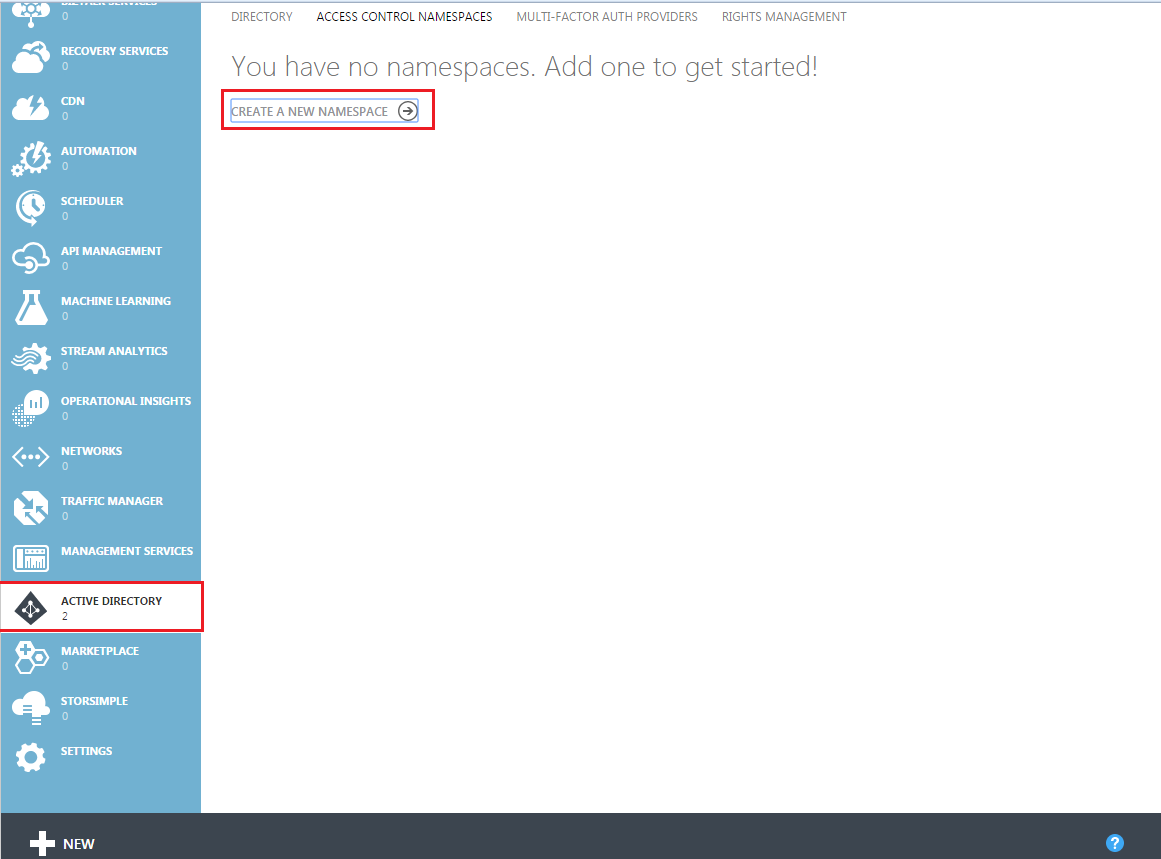
Task: Click the Operational Insights label
Action: click(126, 401)
